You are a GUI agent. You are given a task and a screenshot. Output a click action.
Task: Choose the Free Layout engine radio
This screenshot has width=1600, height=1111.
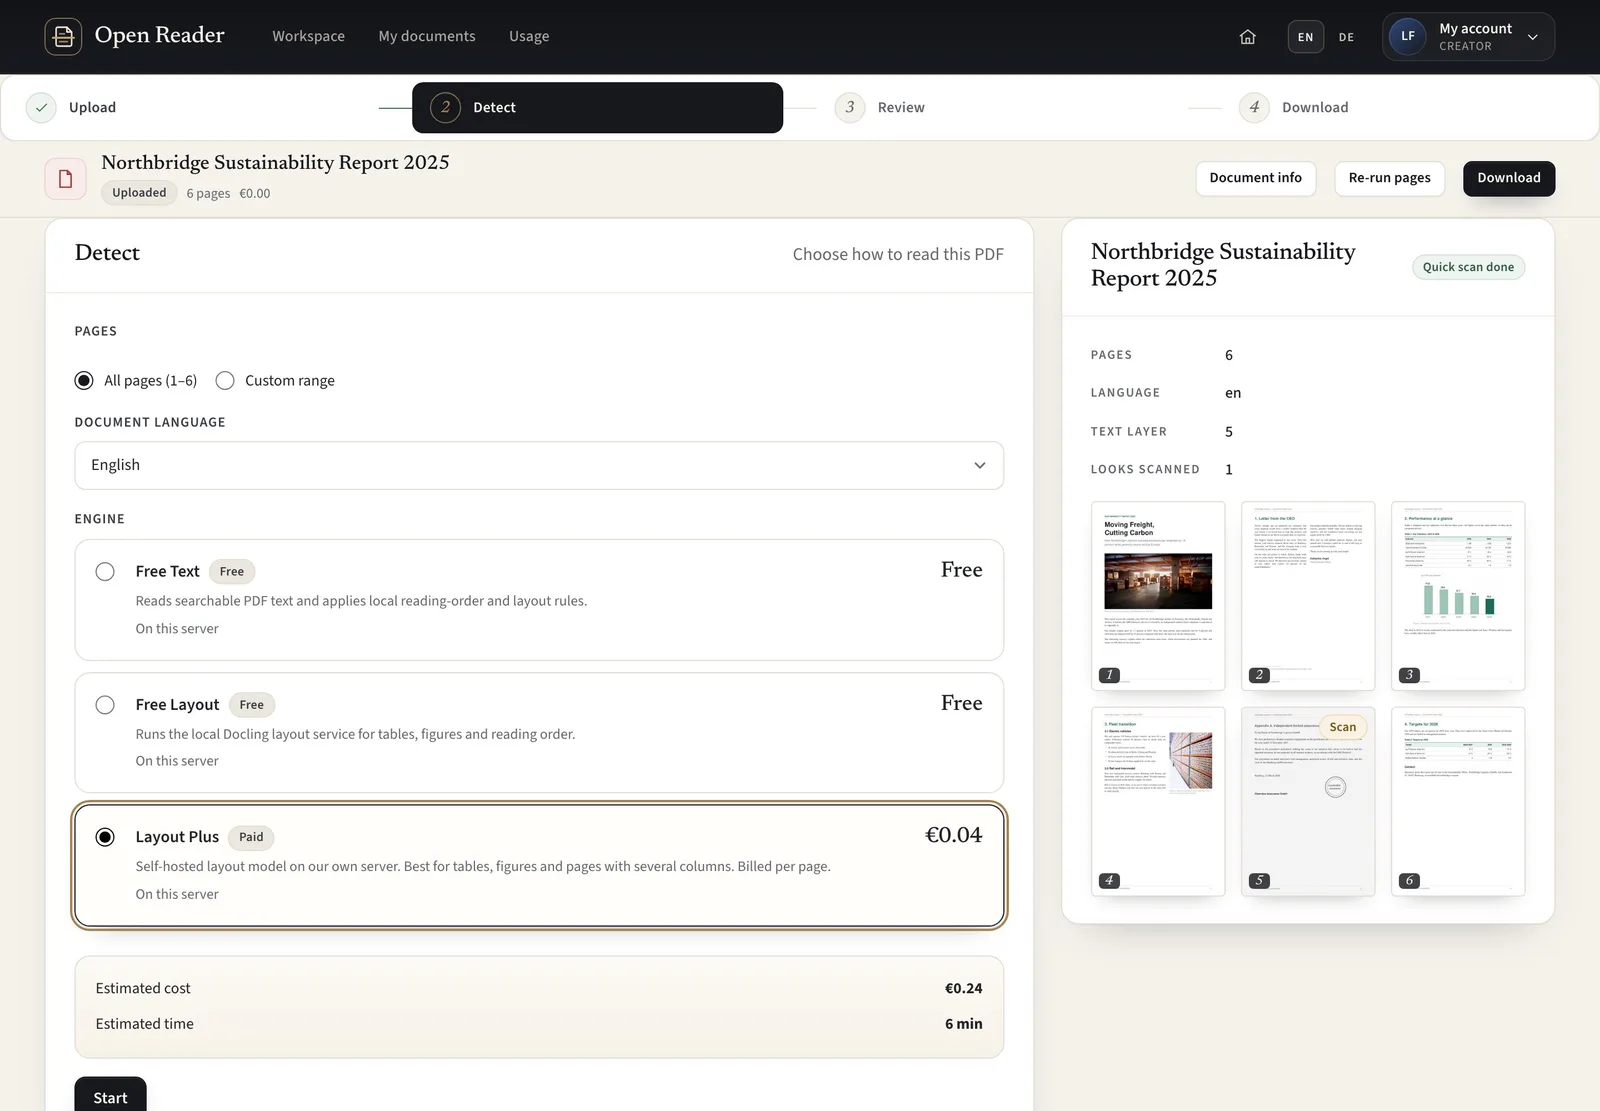click(105, 705)
